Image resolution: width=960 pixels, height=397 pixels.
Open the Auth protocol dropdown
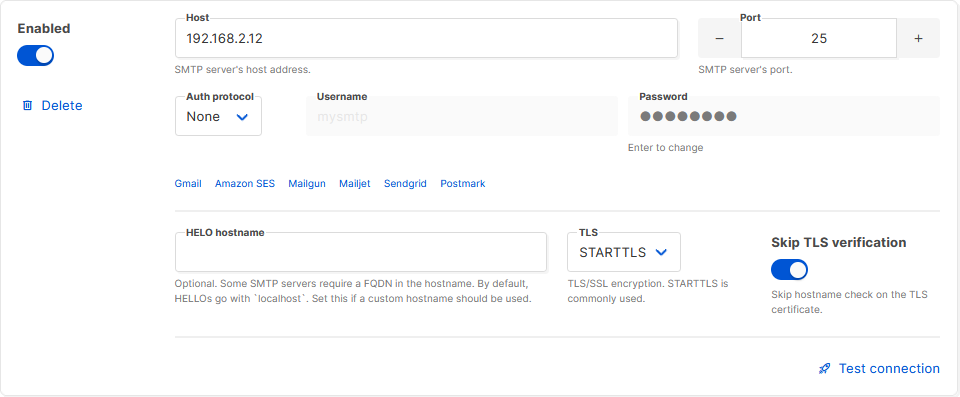tap(218, 116)
